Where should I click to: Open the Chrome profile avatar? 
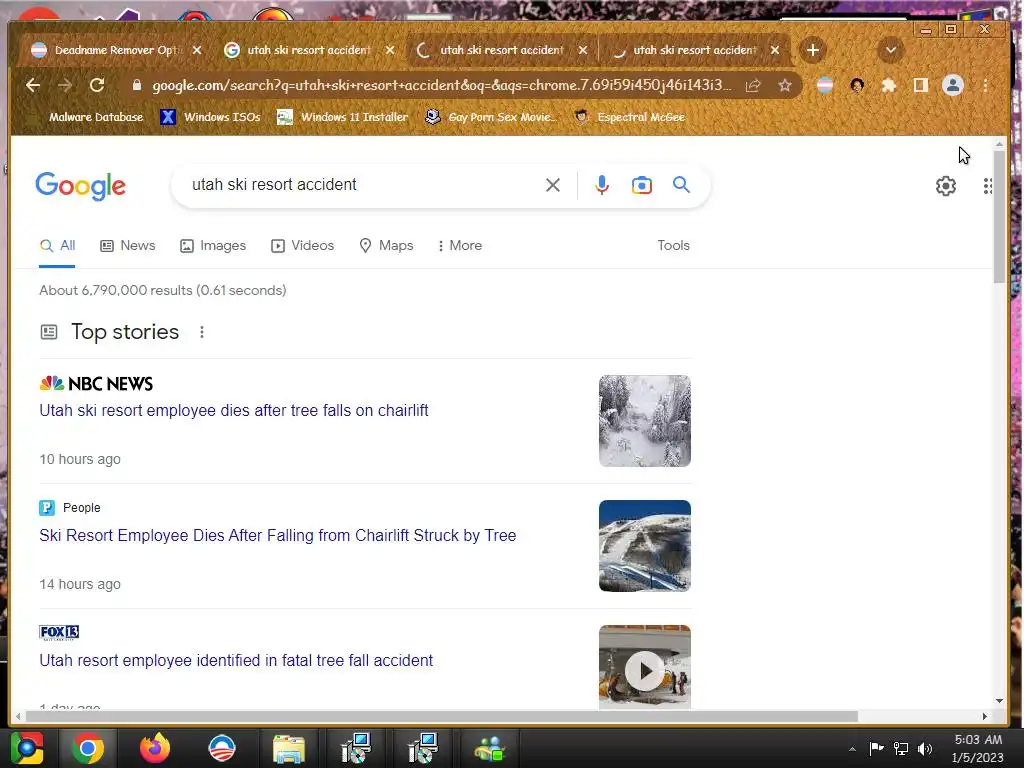953,86
